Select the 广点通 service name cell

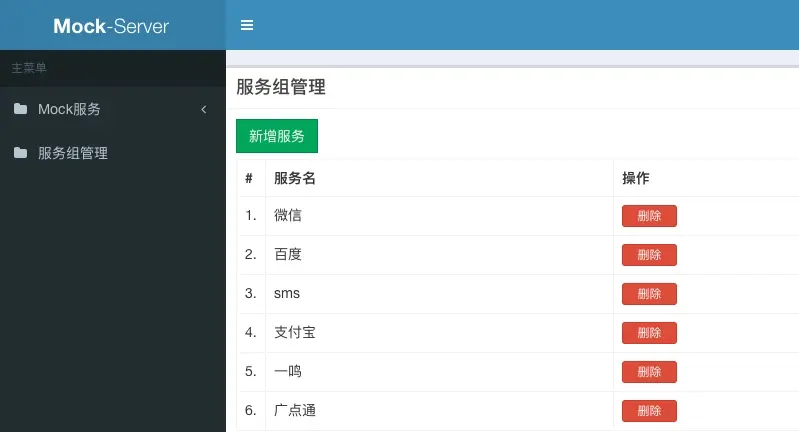439,411
